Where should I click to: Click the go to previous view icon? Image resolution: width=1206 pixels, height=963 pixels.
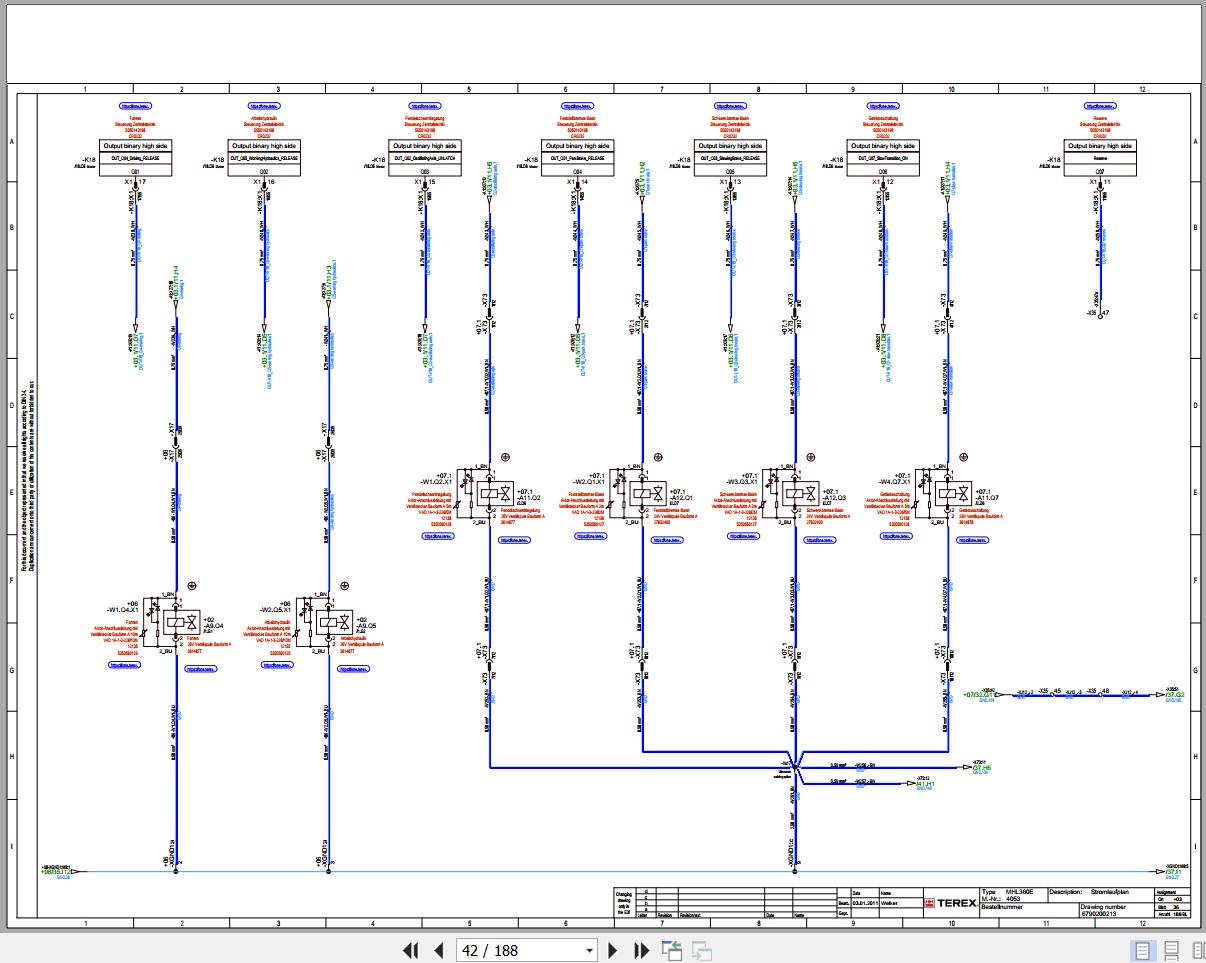pyautogui.click(x=671, y=950)
